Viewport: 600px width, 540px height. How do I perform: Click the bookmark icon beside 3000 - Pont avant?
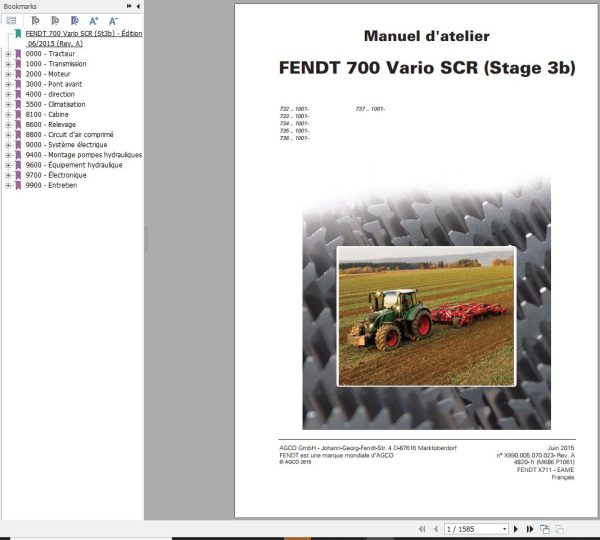point(18,84)
